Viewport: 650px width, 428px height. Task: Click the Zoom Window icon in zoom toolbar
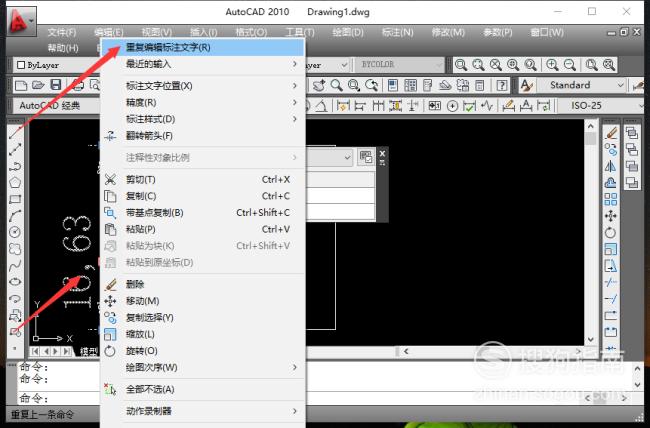tap(461, 65)
